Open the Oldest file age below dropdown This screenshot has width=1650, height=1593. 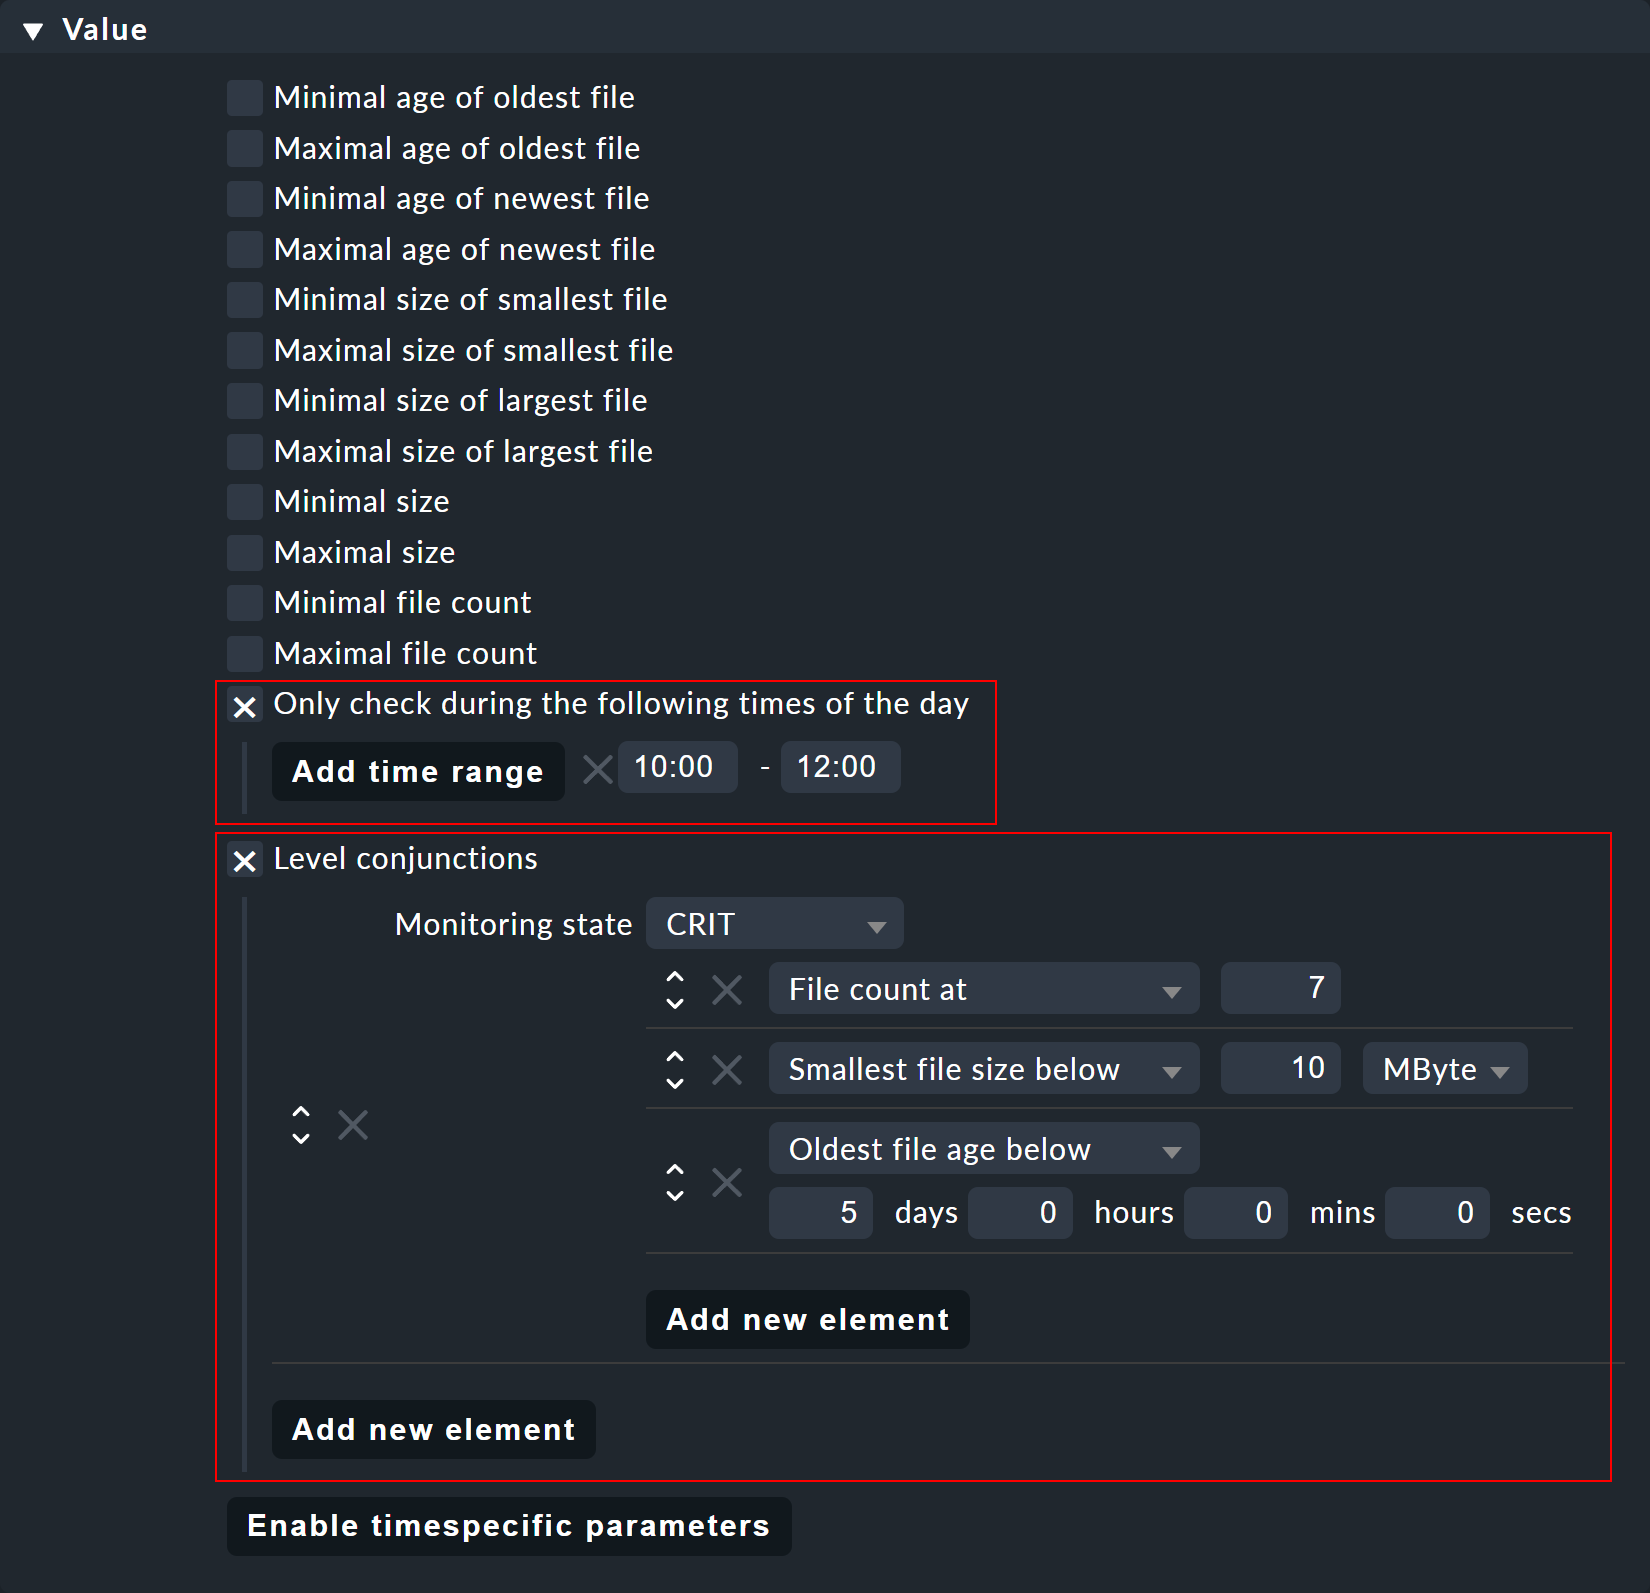[984, 1148]
